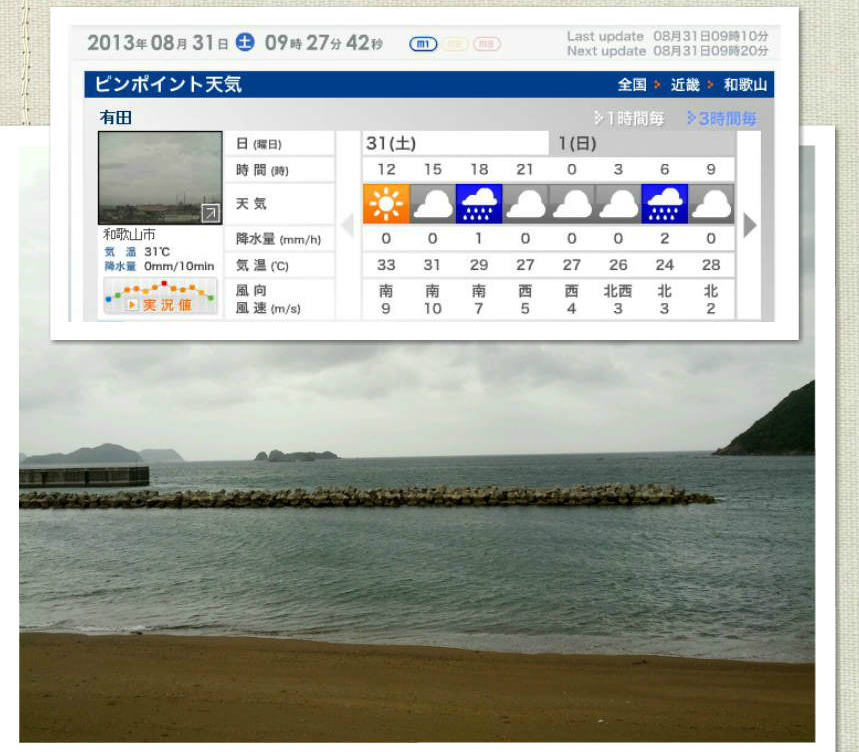Viewport: 859px width, 752px height.
Task: Go to 全国 in the breadcrumb
Action: [632, 85]
